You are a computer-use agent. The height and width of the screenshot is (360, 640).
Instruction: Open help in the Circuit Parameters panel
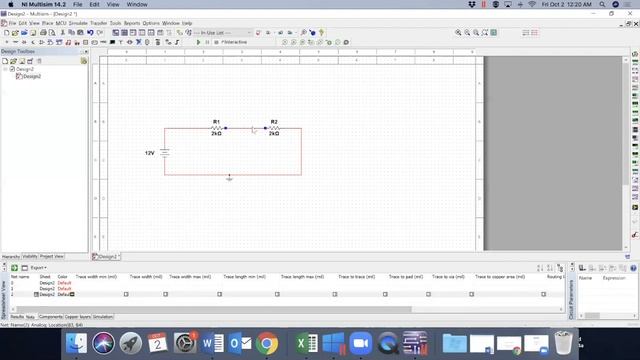633,268
